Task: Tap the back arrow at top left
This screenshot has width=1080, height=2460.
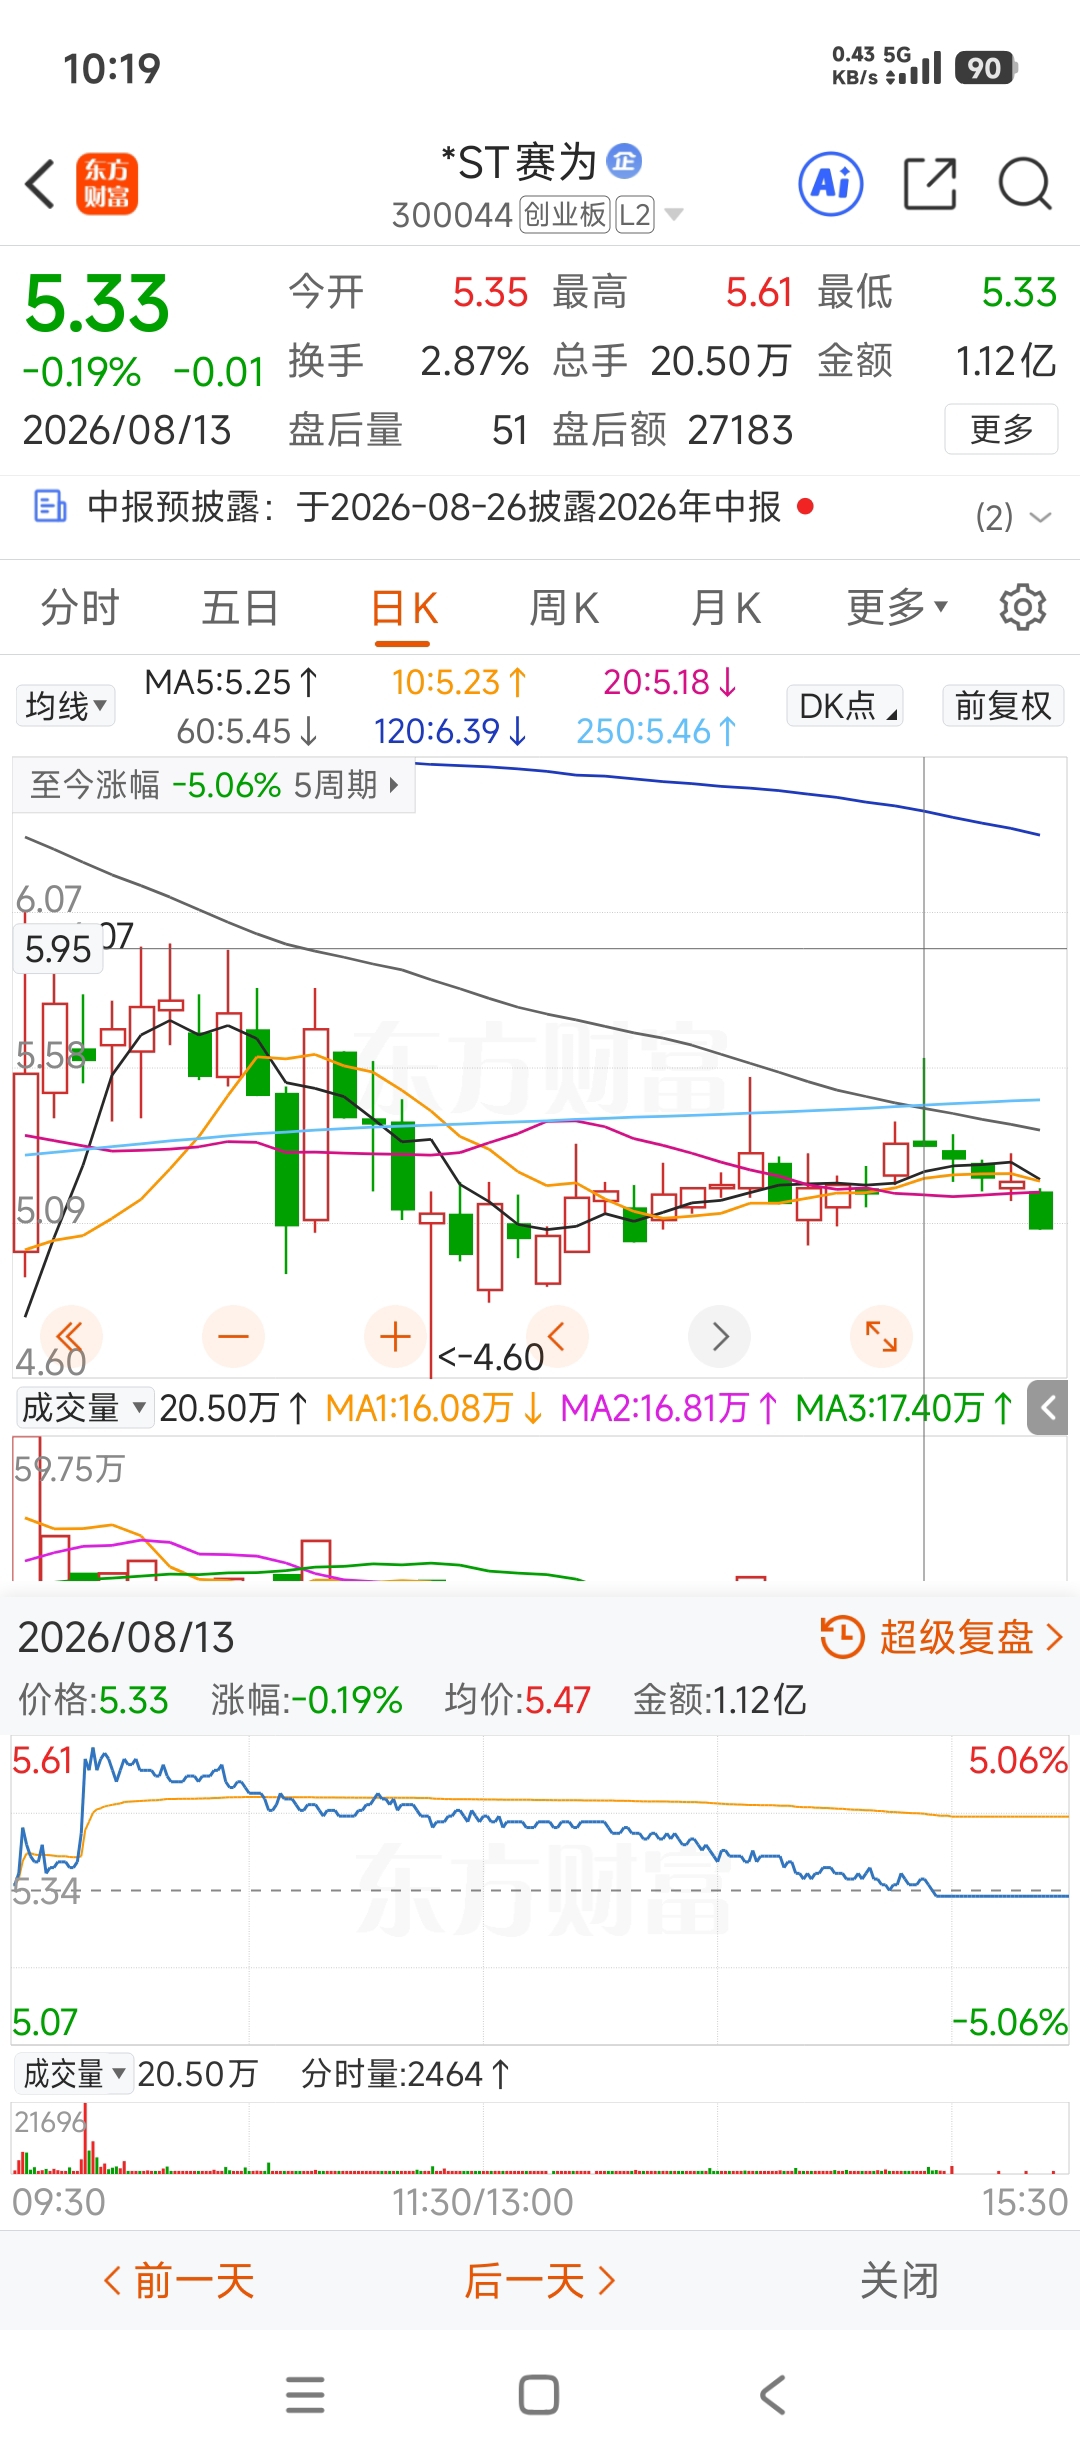Action: pyautogui.click(x=40, y=184)
